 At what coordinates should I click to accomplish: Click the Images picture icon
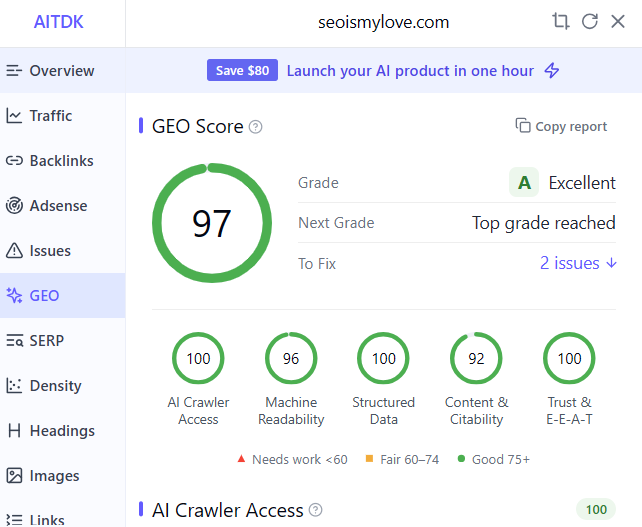[14, 475]
